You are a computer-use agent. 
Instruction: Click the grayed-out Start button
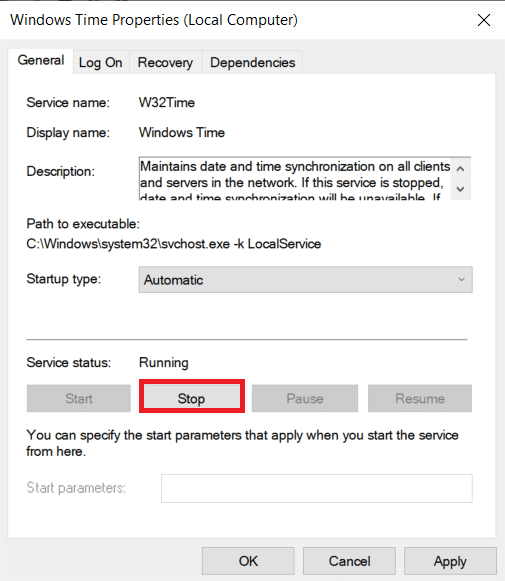click(x=79, y=398)
